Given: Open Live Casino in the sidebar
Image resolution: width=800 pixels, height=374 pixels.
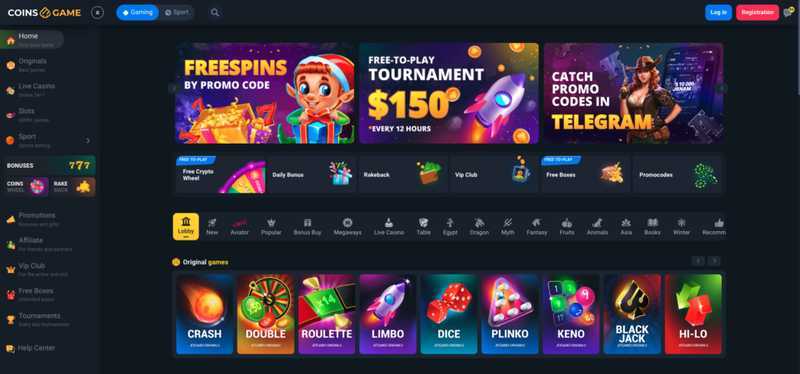Looking at the screenshot, I should click(x=36, y=90).
